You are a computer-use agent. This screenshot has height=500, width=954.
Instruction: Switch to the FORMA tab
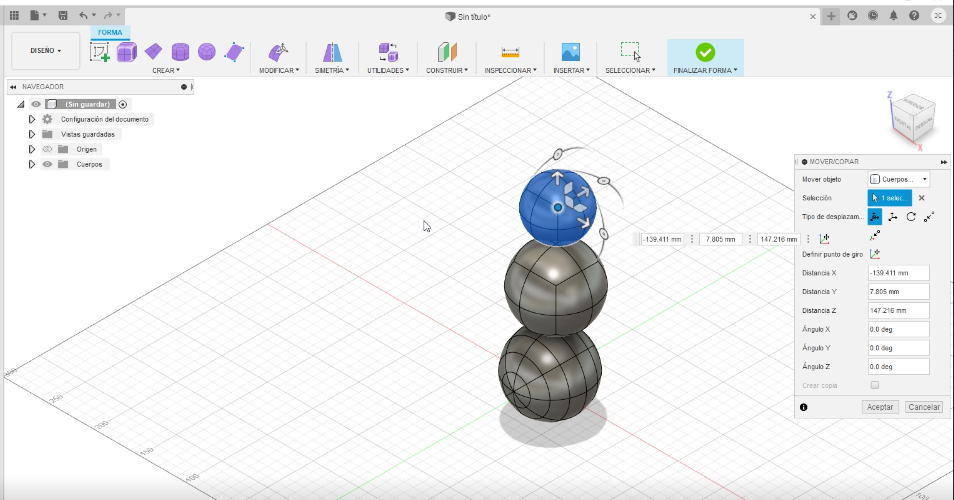coord(110,32)
